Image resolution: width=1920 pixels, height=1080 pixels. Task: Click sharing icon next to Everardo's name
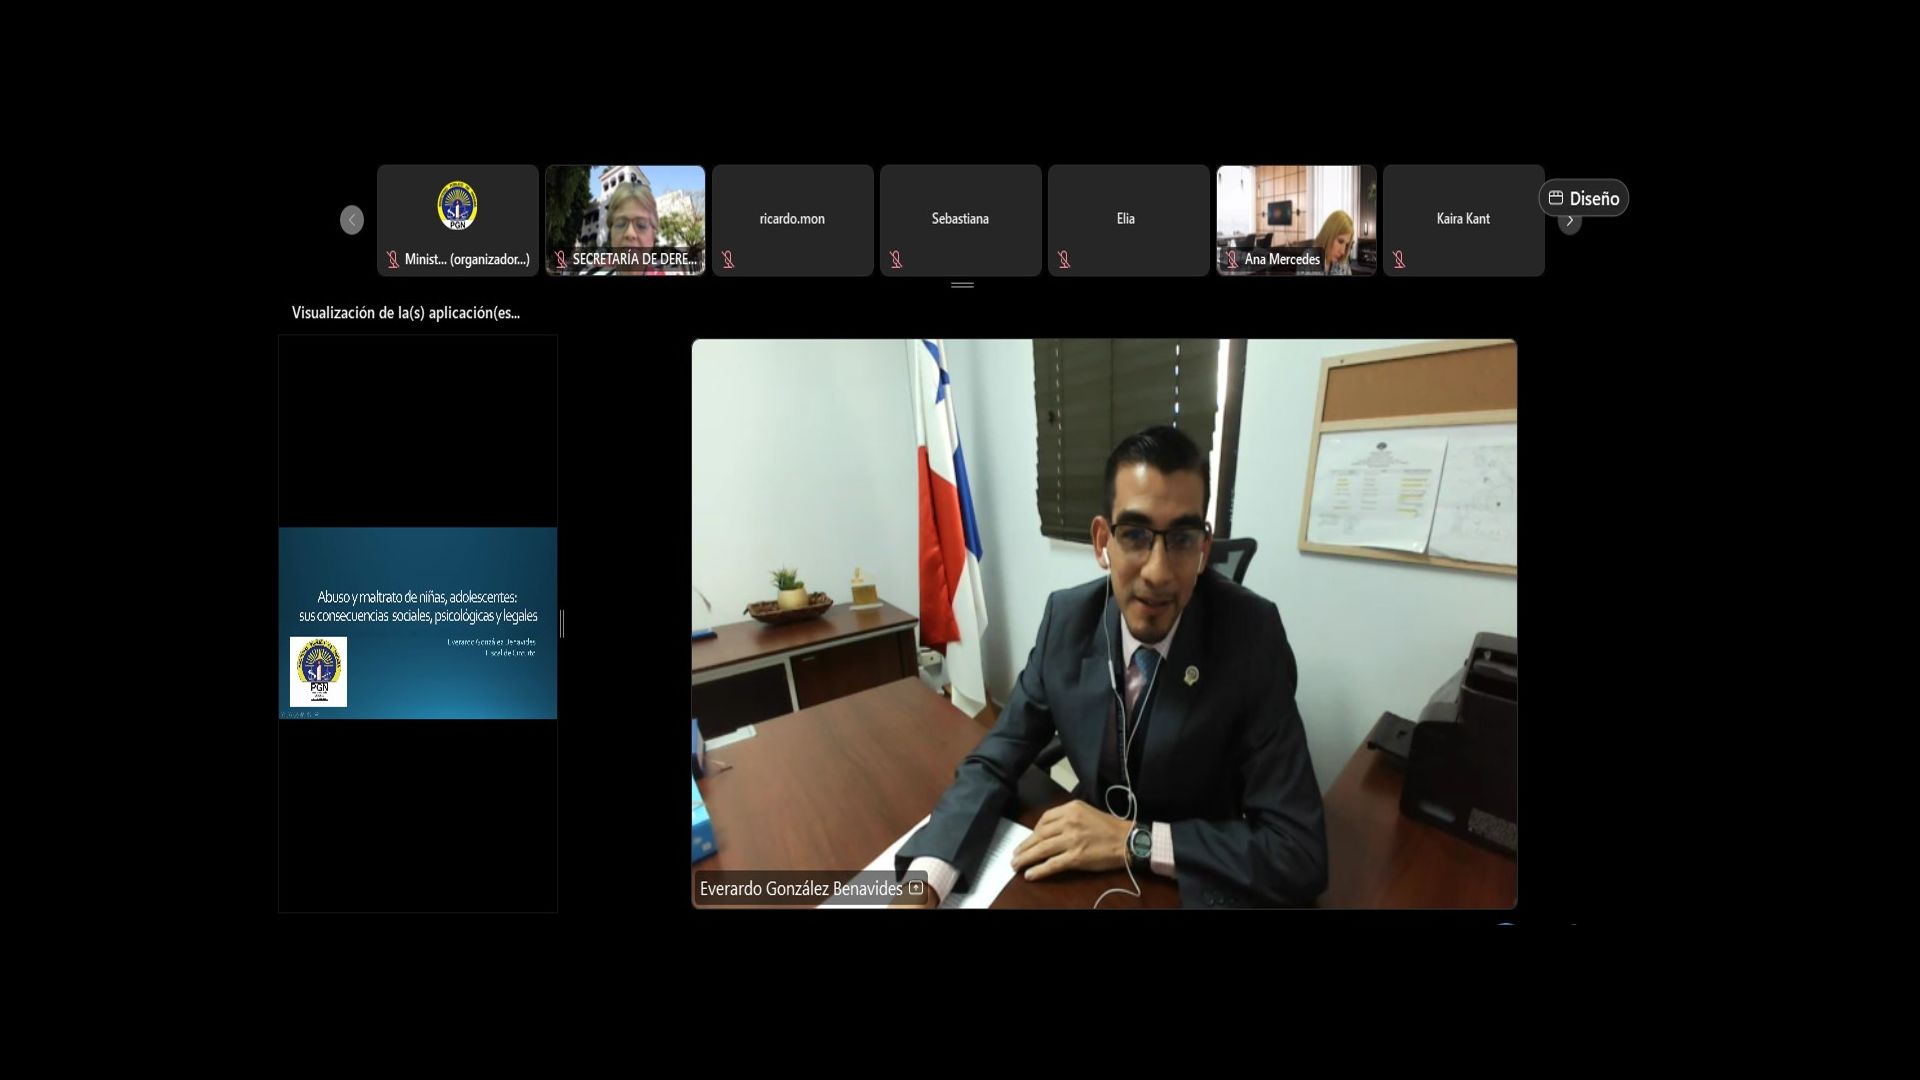tap(916, 888)
